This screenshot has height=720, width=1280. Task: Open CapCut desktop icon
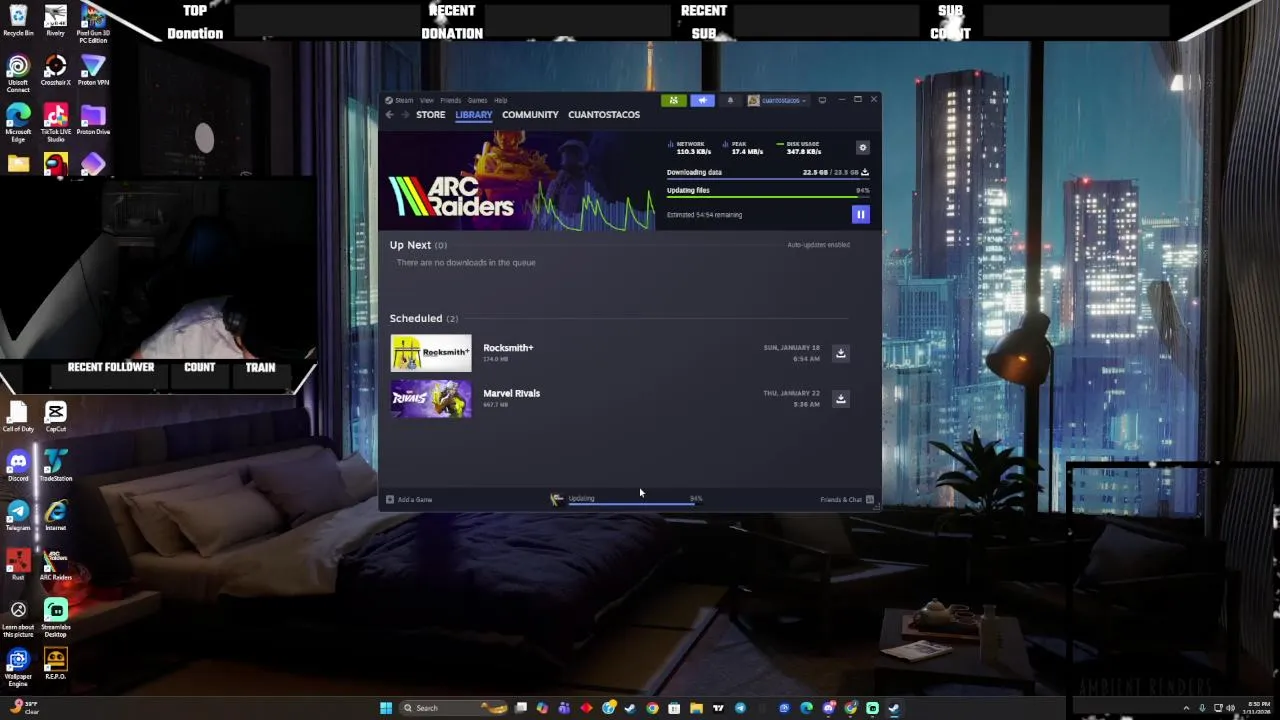[55, 416]
